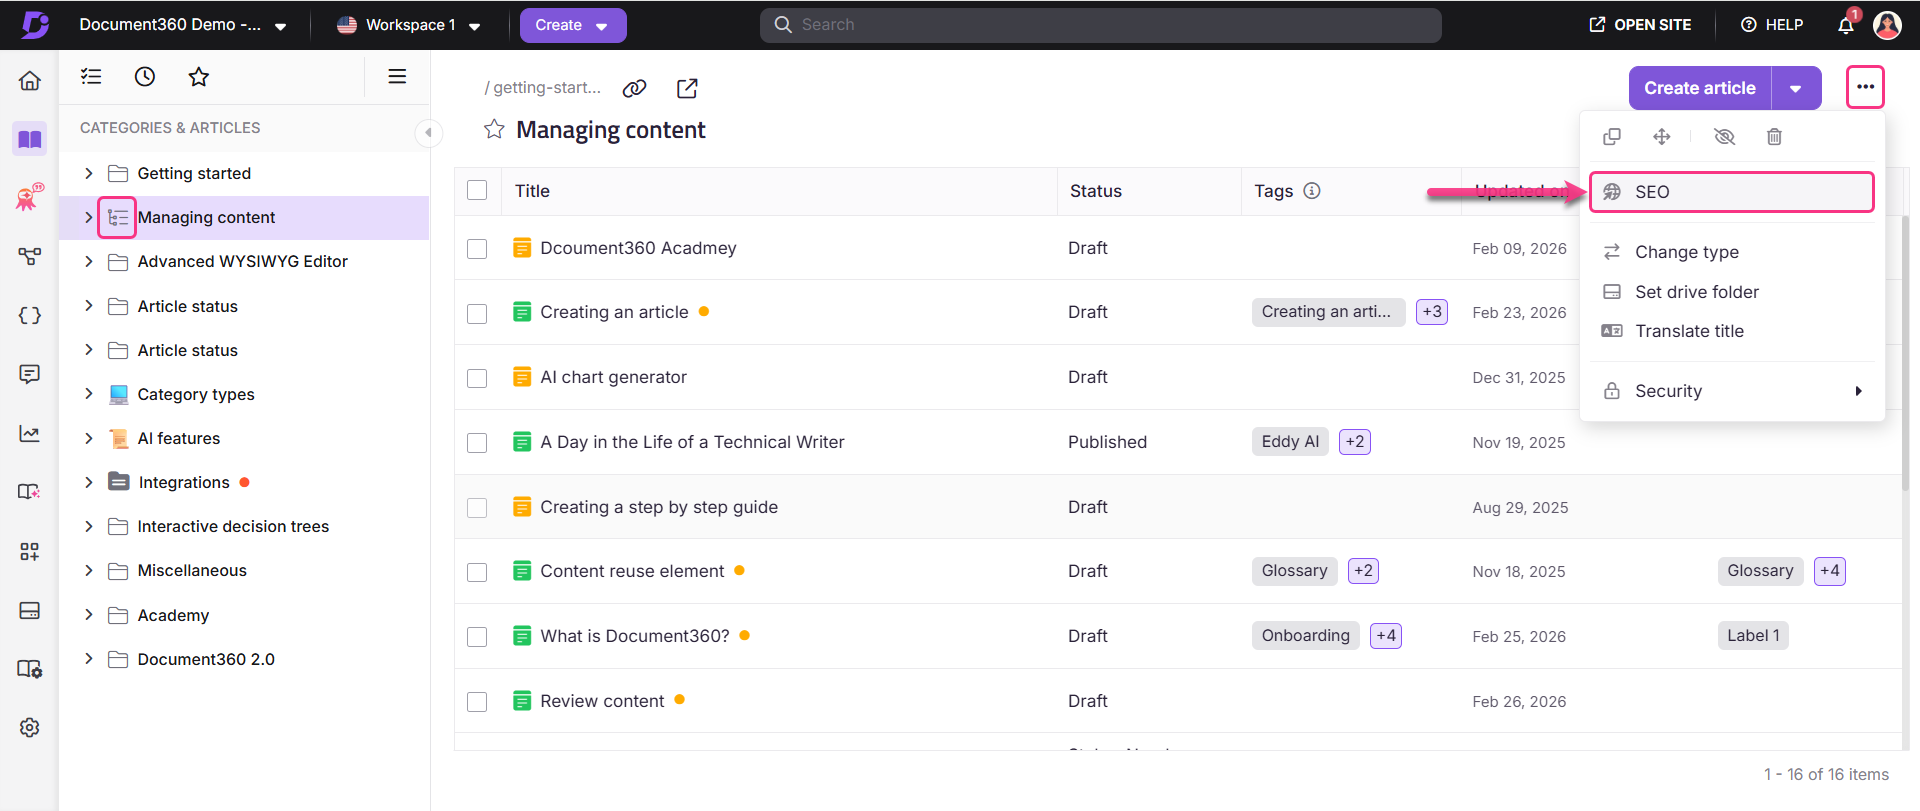Click the Create article button
The image size is (1920, 811).
point(1700,88)
